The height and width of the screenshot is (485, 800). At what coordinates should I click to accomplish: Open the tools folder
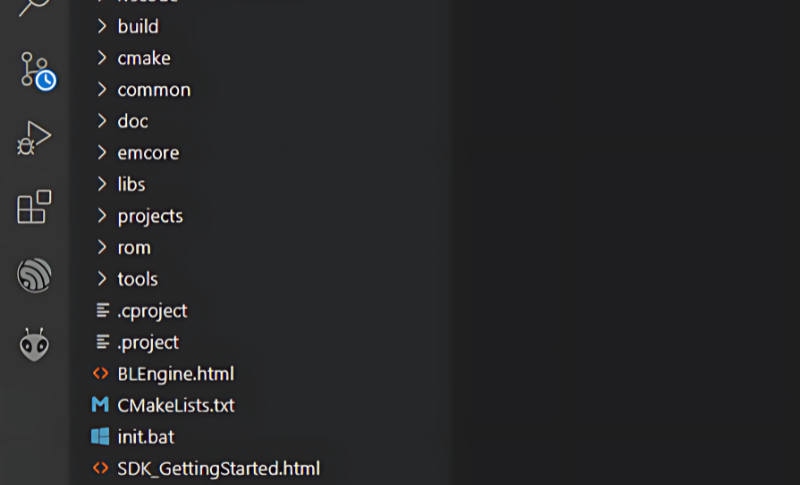137,279
